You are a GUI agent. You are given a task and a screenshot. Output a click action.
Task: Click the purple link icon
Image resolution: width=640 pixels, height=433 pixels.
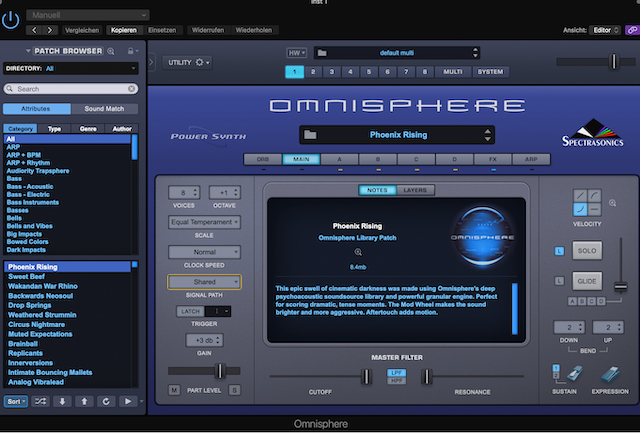point(632,30)
